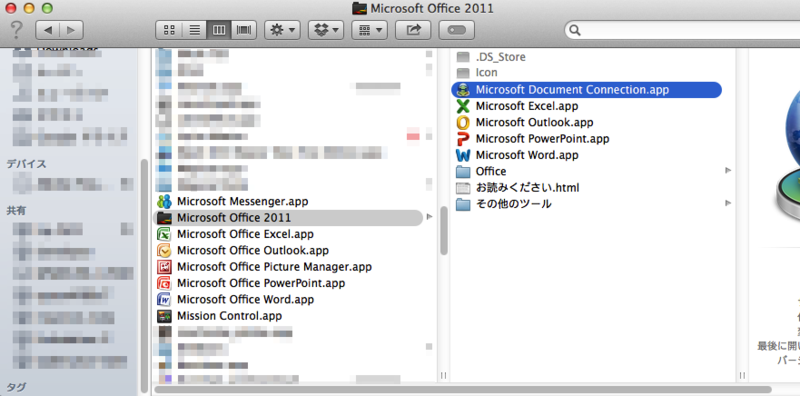This screenshot has width=800, height=396.
Task: Click the column resize handle after Office 2011 column
Action: (x=742, y=375)
